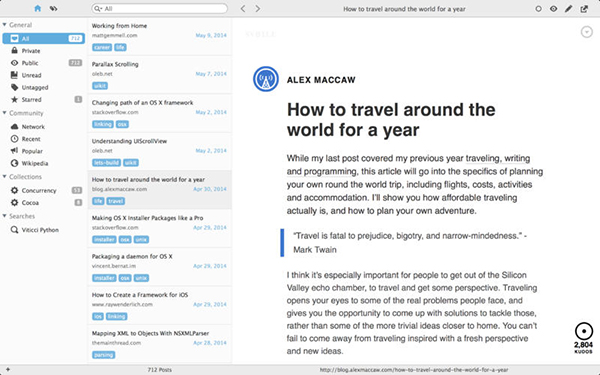The width and height of the screenshot is (600, 375).
Task: Collapse the Collections sidebar section
Action: [x=5, y=177]
